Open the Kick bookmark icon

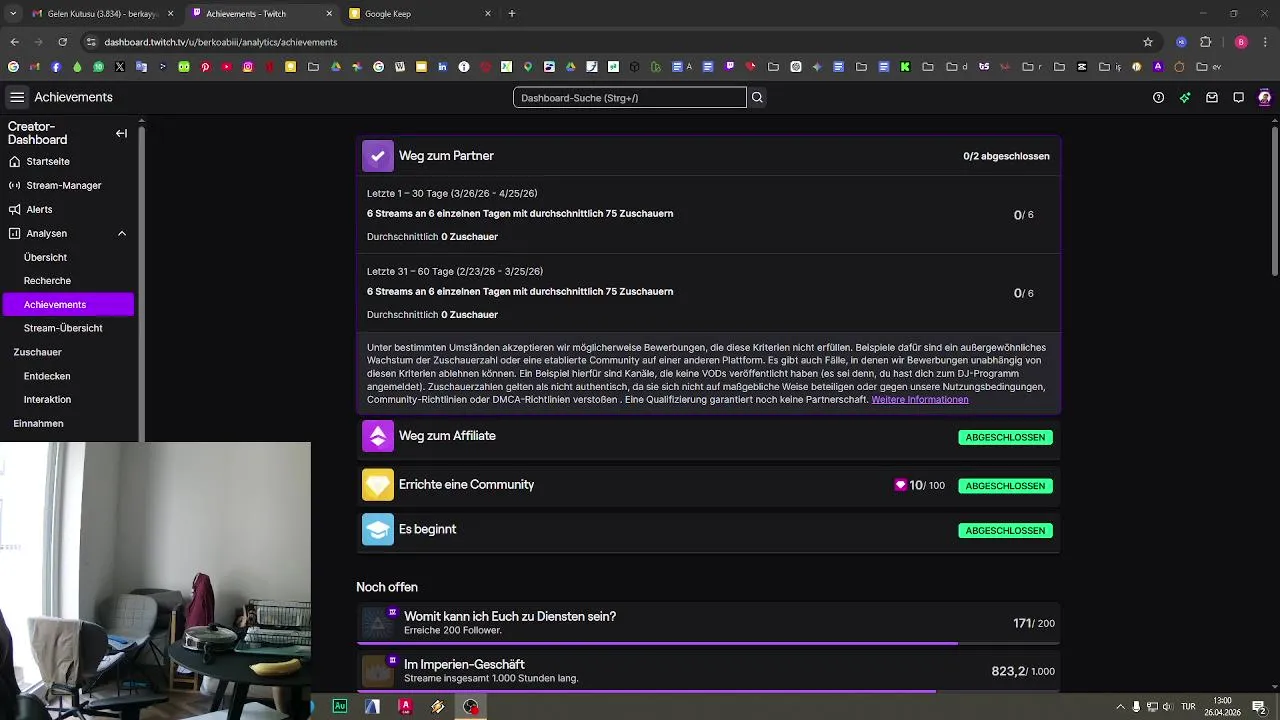905,67
